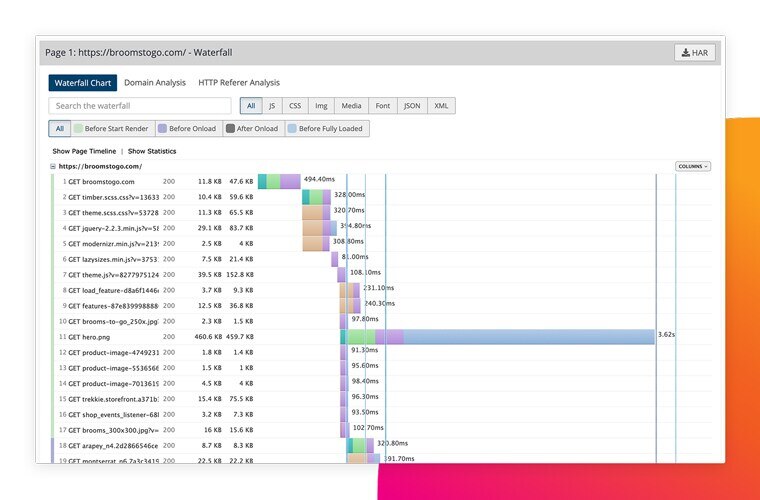Show only Font requests
Viewport: 760px width, 500px height.
click(x=382, y=106)
